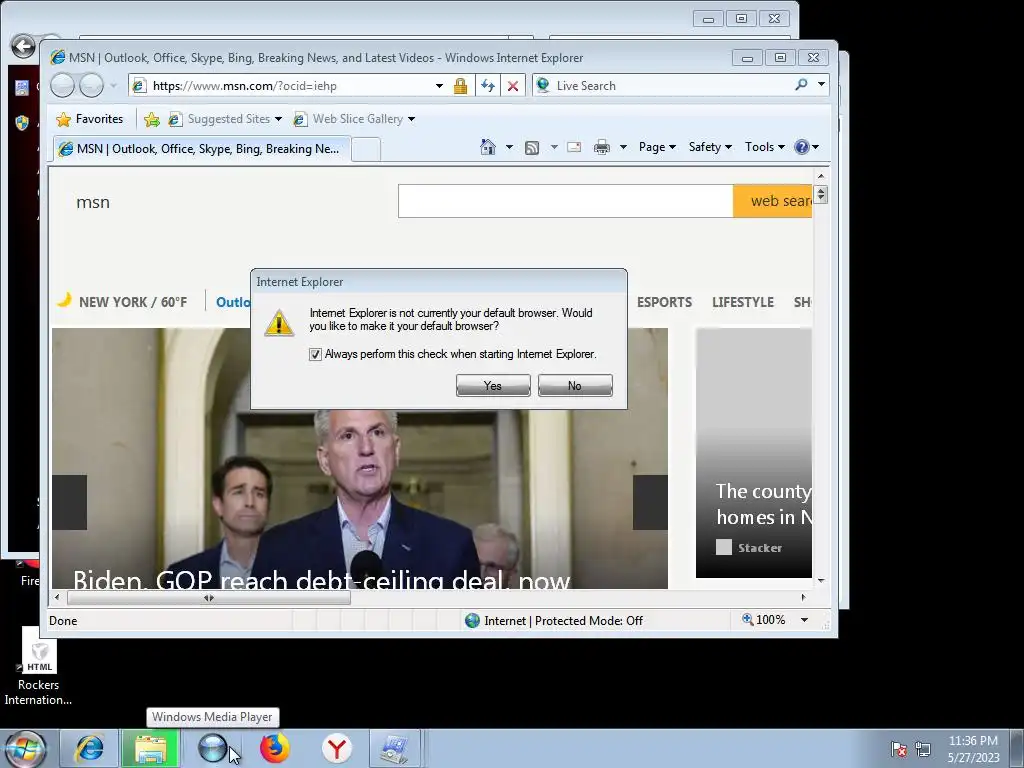1024x768 pixels.
Task: Open the Page menu
Action: pos(657,147)
